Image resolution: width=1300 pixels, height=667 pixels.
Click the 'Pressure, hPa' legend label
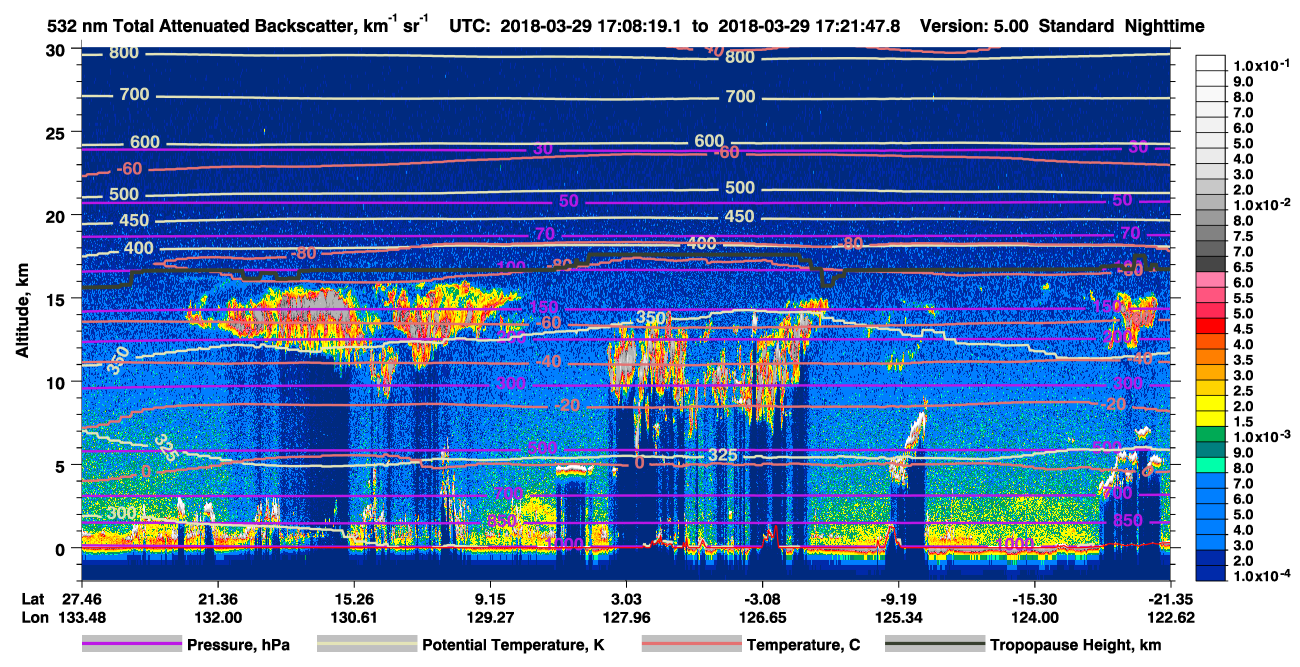click(x=239, y=645)
